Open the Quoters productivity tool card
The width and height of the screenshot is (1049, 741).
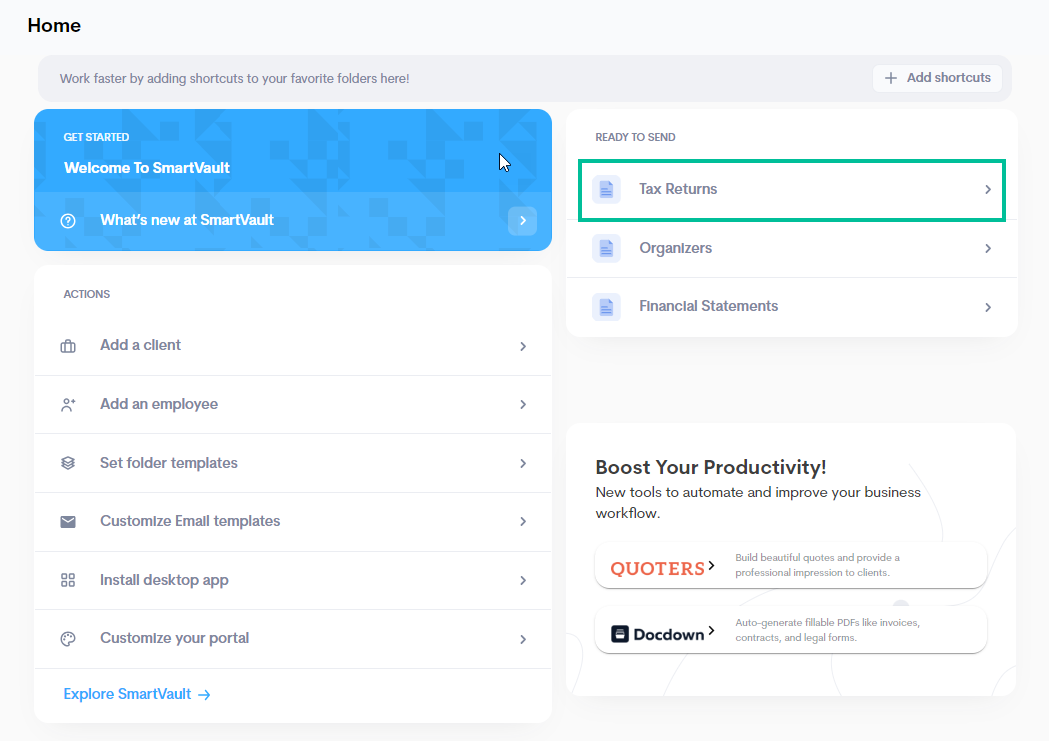790,566
